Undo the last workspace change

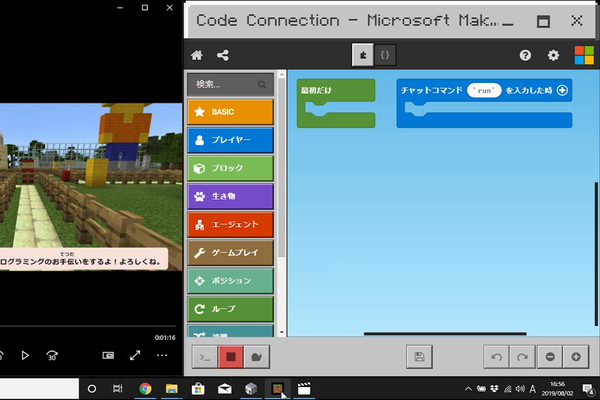[x=496, y=357]
